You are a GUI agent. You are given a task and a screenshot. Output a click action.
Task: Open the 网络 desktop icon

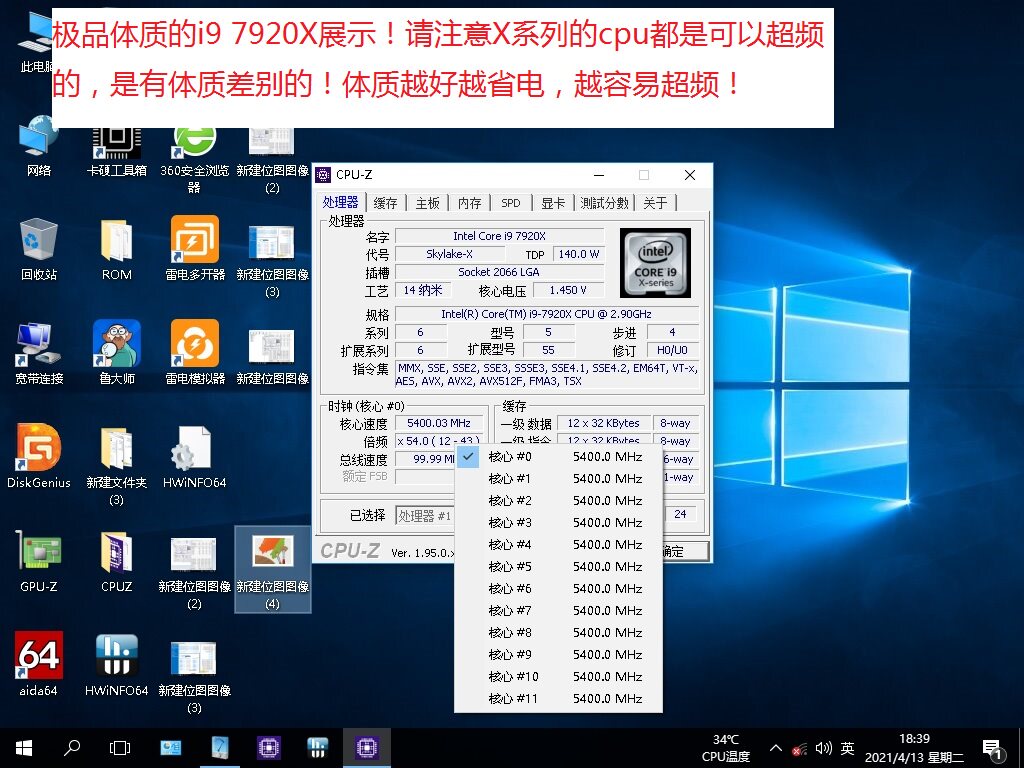point(39,147)
